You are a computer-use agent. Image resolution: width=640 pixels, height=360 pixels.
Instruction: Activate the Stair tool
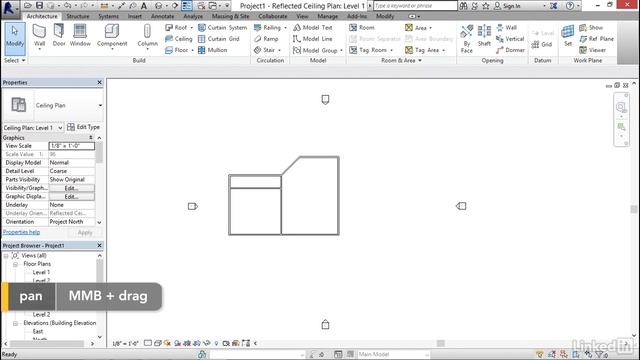(x=264, y=50)
